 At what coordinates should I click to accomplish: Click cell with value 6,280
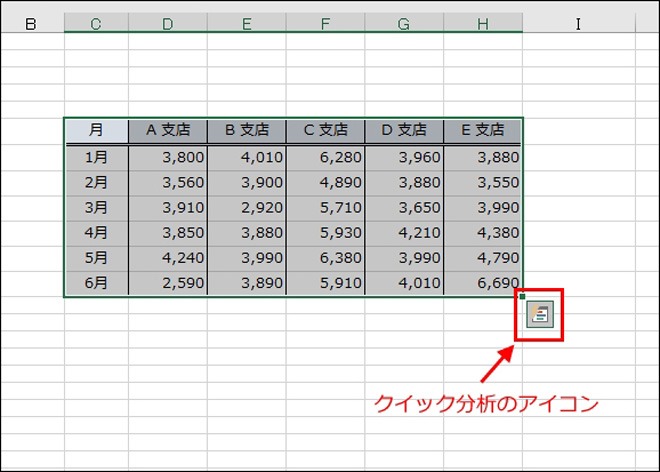[325, 157]
